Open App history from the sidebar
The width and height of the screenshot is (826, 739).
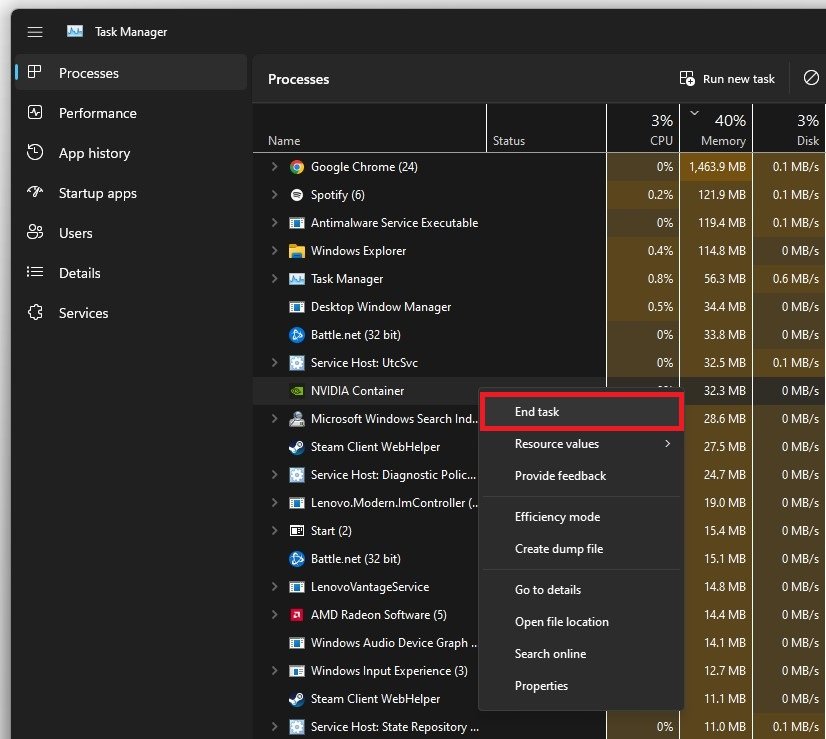coord(94,153)
